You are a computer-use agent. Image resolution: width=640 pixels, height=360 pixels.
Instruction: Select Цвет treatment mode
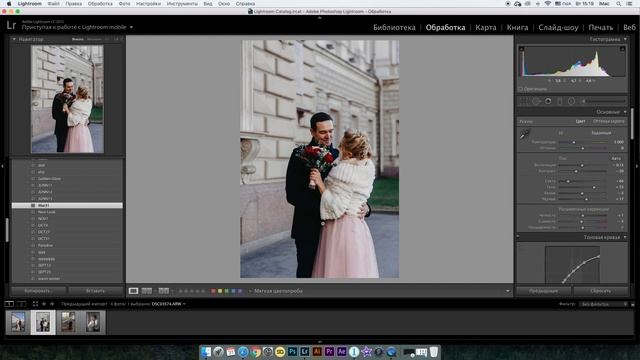pyautogui.click(x=580, y=121)
